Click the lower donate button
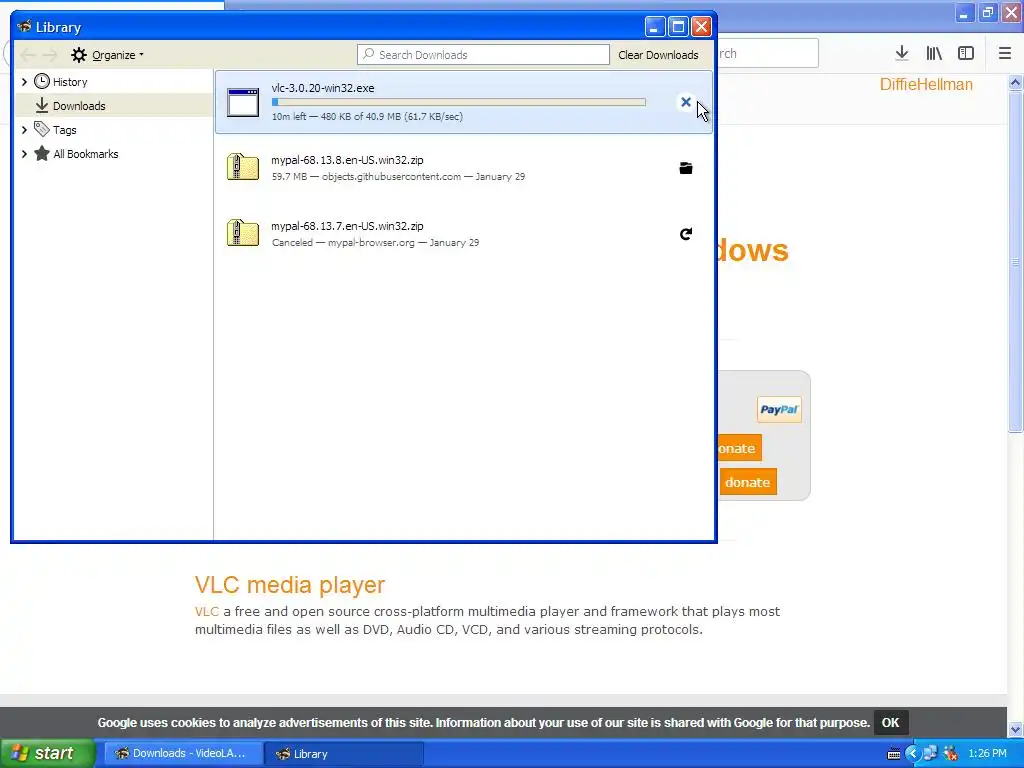The width and height of the screenshot is (1024, 768). [748, 482]
